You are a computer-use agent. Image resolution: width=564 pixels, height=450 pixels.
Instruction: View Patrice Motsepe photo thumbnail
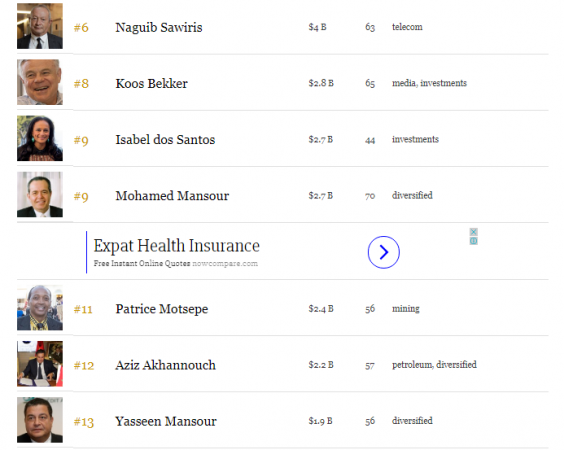coord(40,308)
